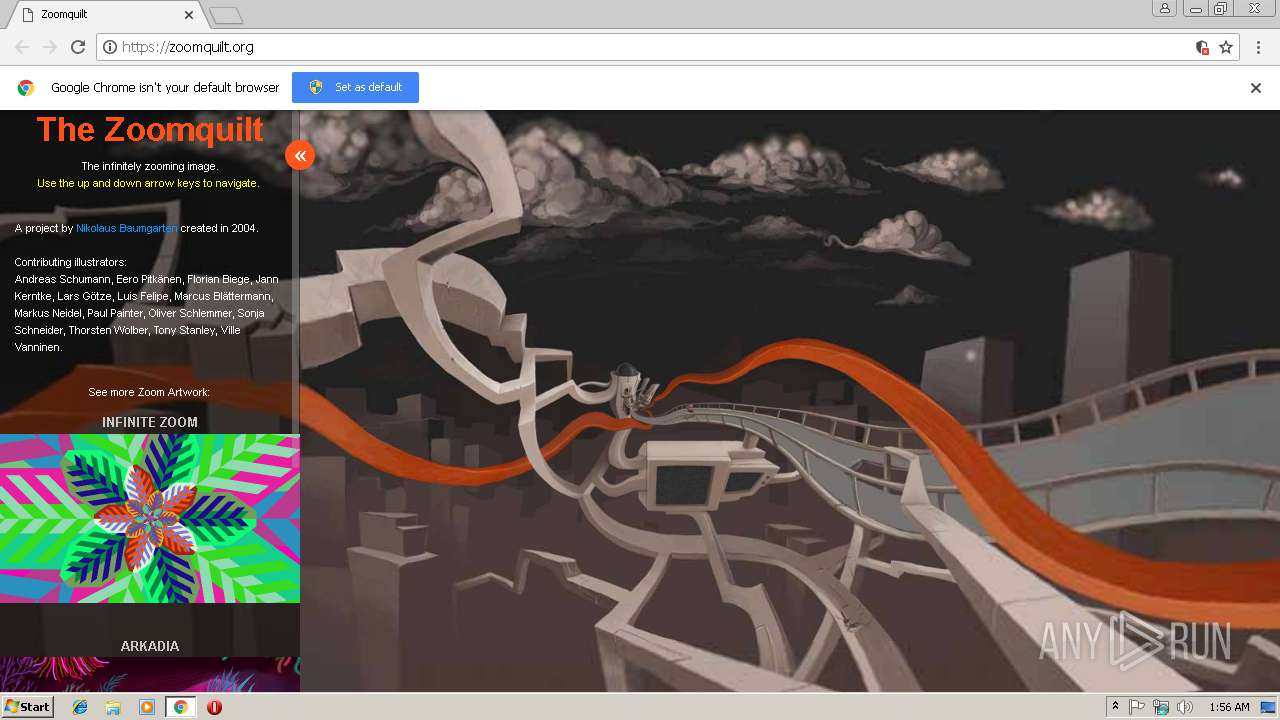The image size is (1280, 720).
Task: Open the Windows Start menu
Action: click(x=27, y=707)
